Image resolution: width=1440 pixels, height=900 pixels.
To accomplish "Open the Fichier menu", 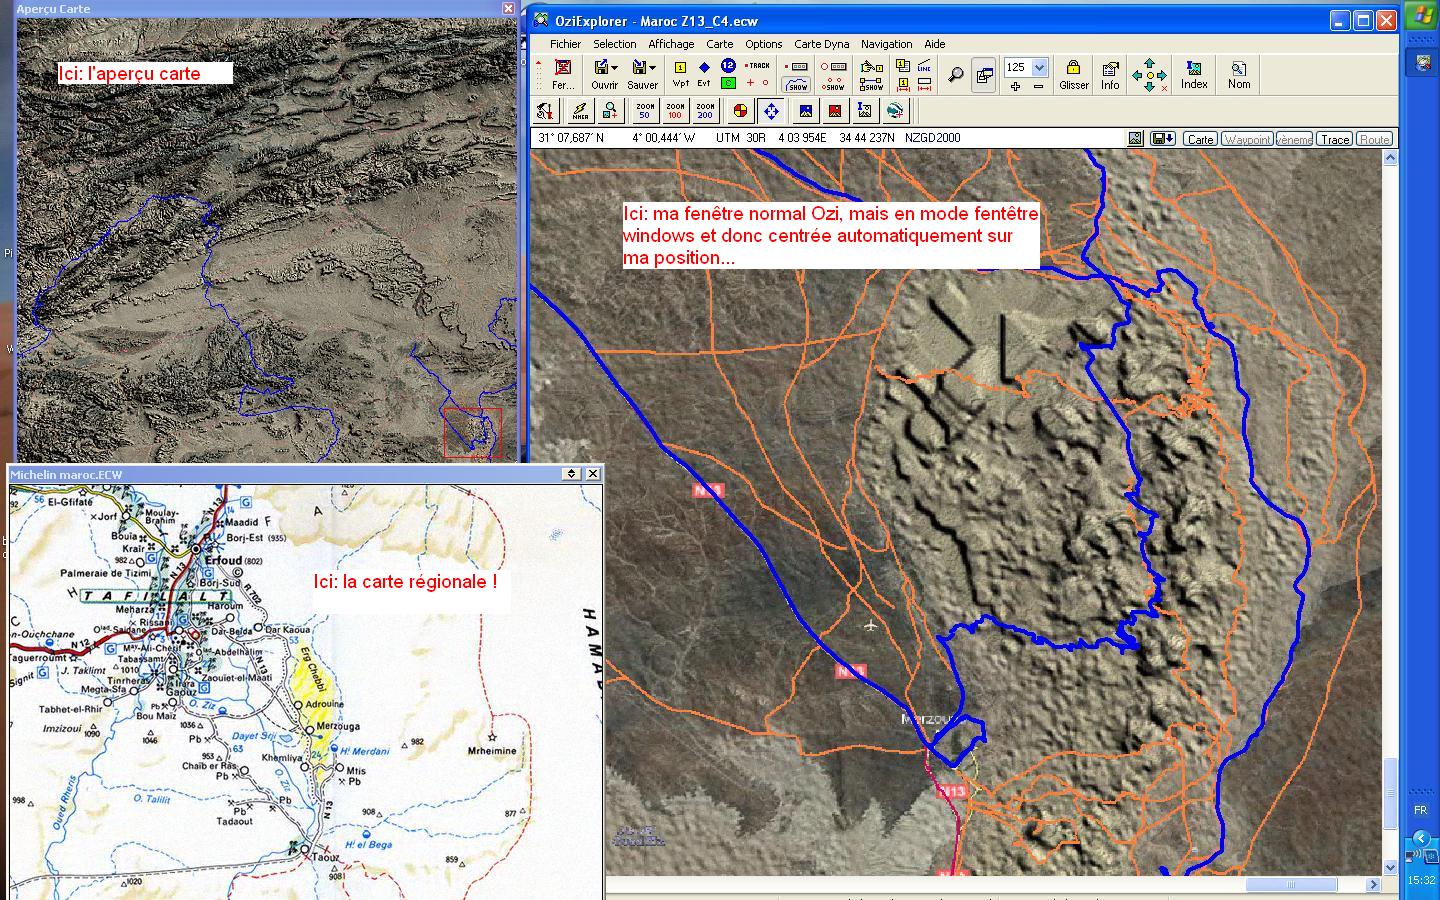I will (565, 44).
